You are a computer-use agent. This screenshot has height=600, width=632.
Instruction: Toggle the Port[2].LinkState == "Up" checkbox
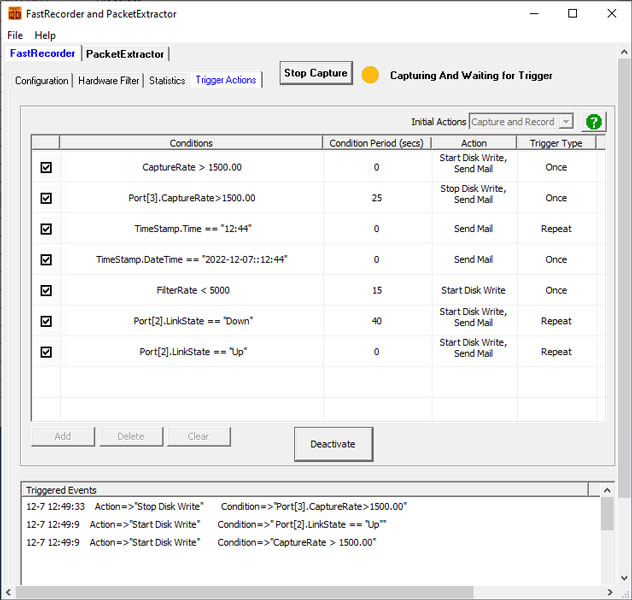46,352
